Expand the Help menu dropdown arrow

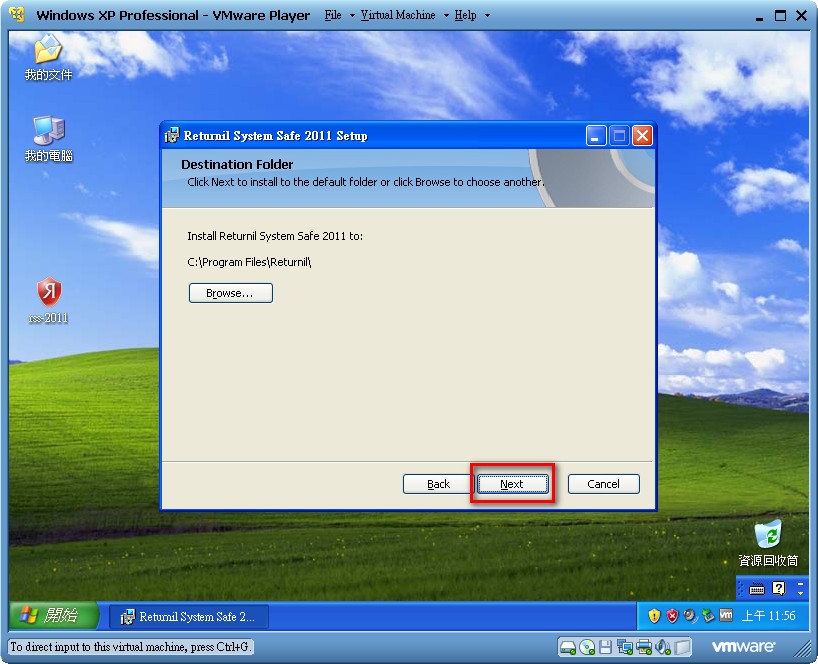[x=487, y=16]
